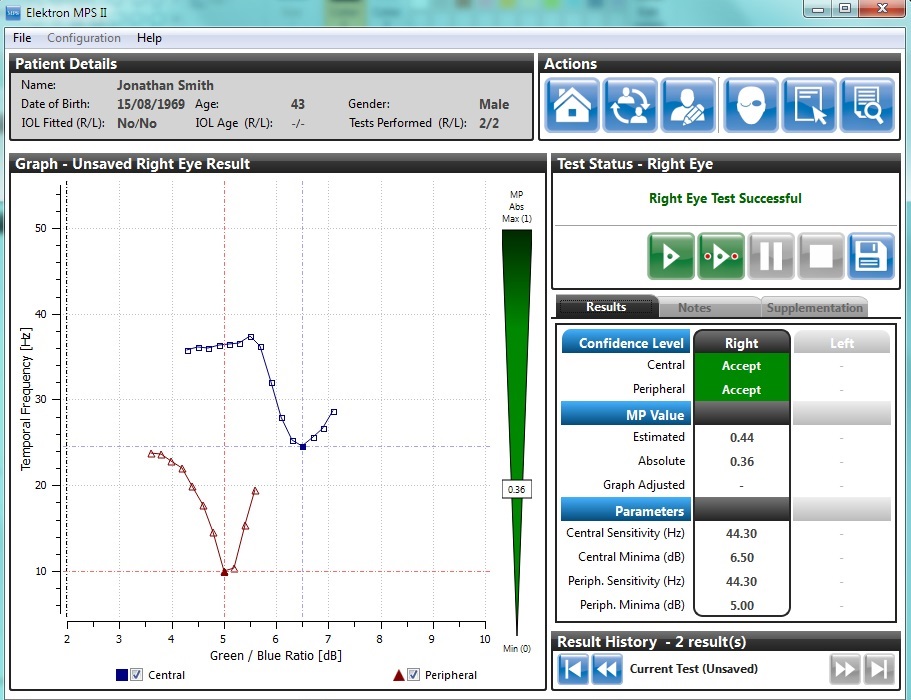Switch to the Notes tab
This screenshot has width=911, height=700.
(694, 307)
